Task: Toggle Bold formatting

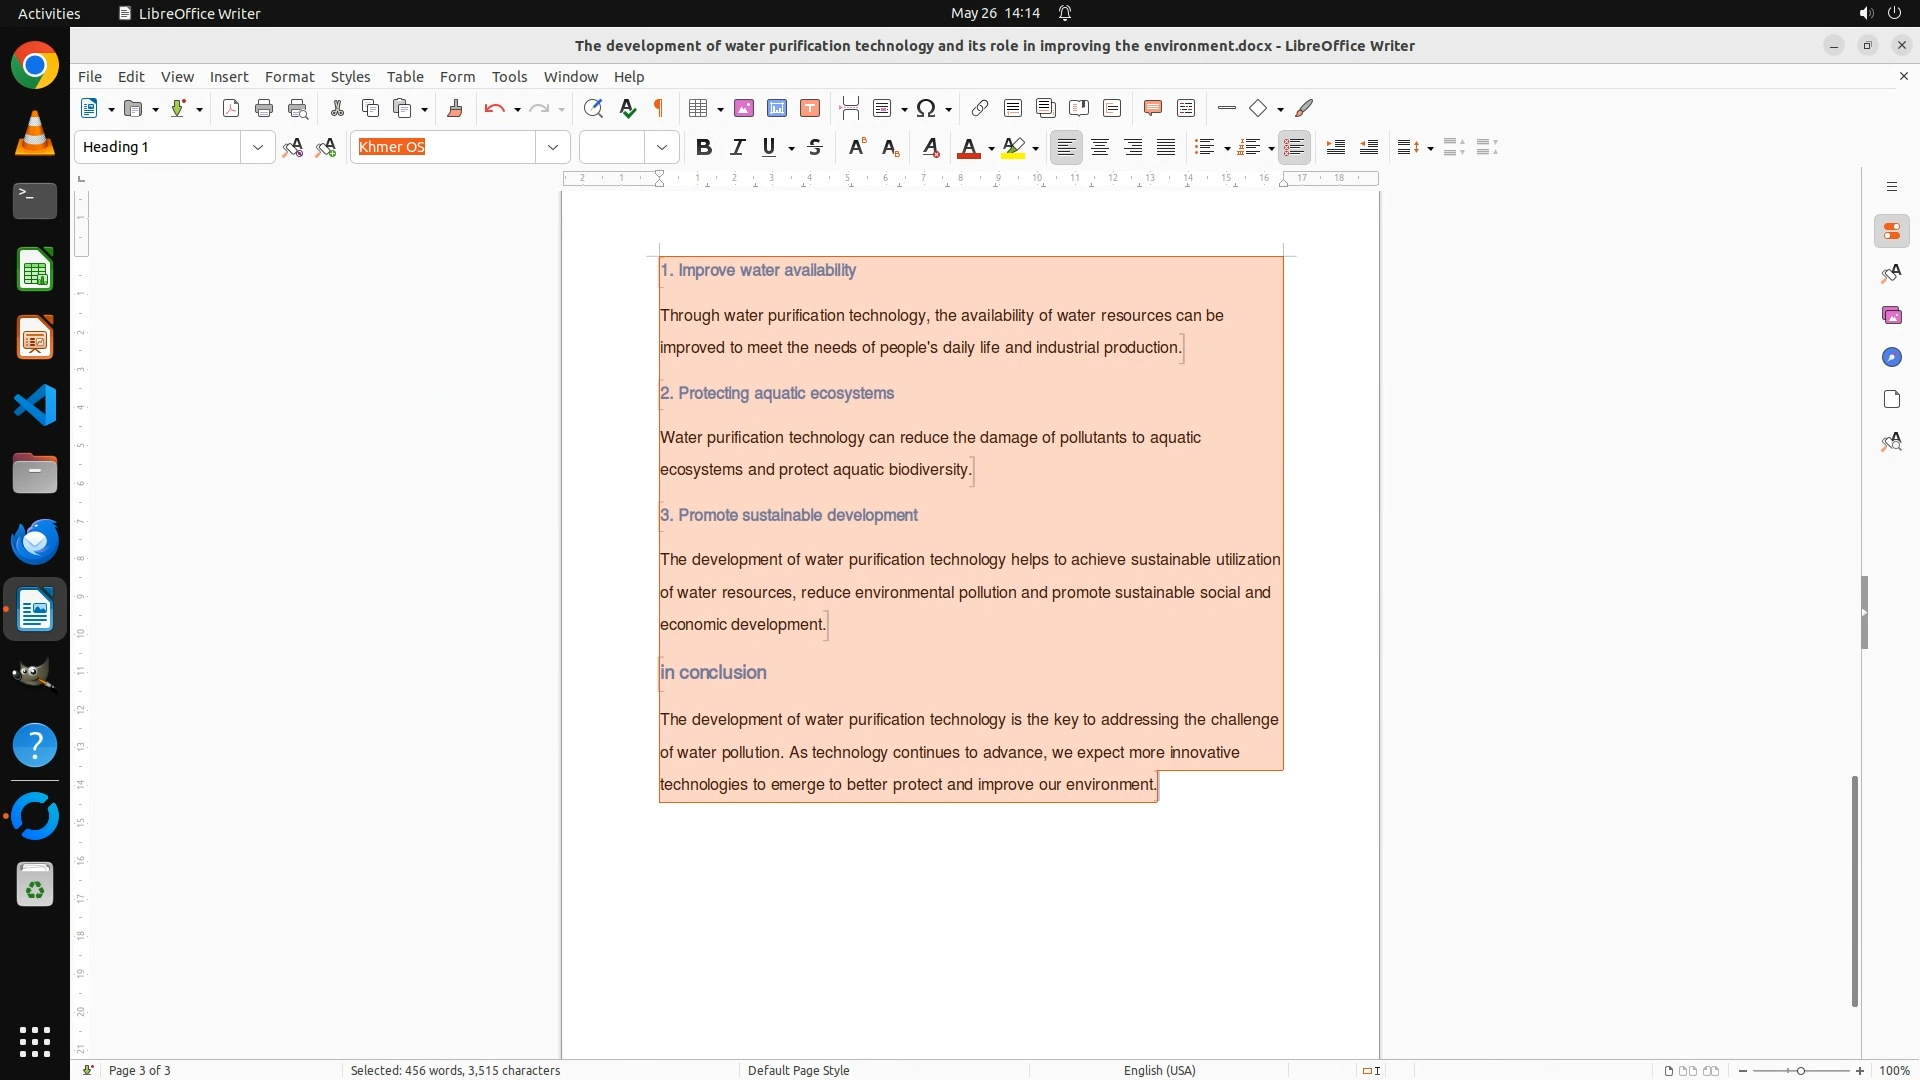Action: pyautogui.click(x=704, y=147)
